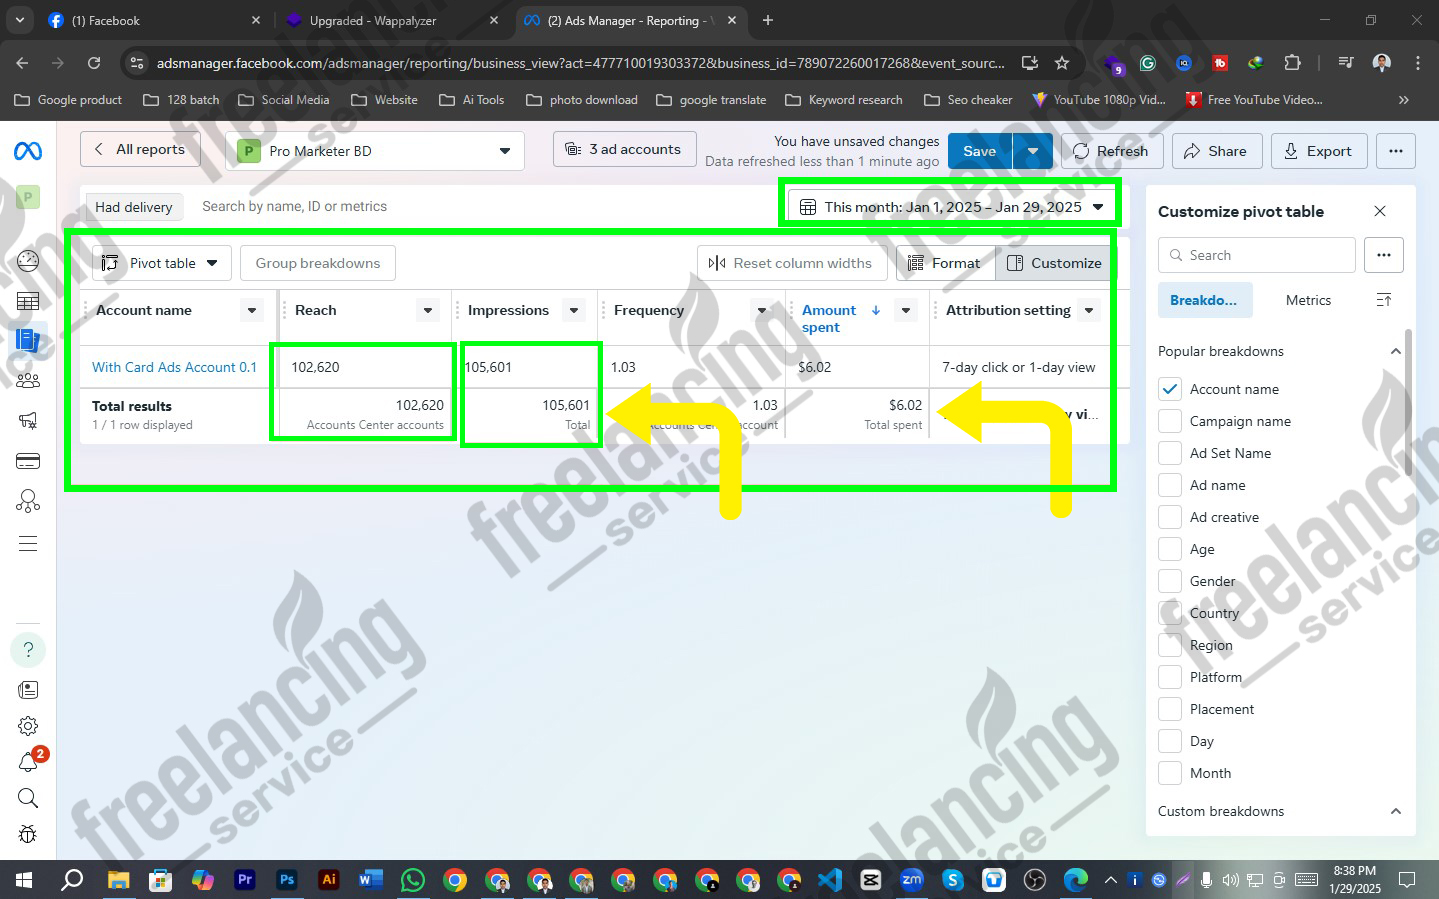
Task: Open the news feed icon in the sidebar
Action: pos(28,690)
